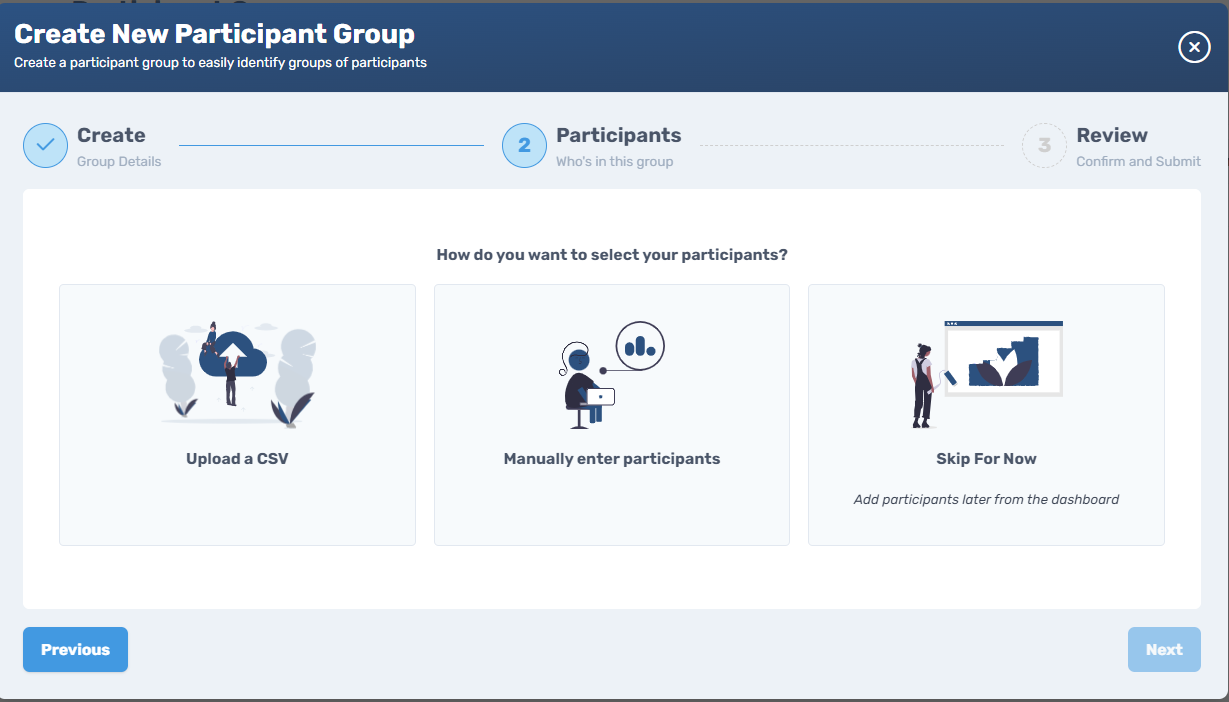
Task: Jump to the Participants step label
Action: (617, 135)
